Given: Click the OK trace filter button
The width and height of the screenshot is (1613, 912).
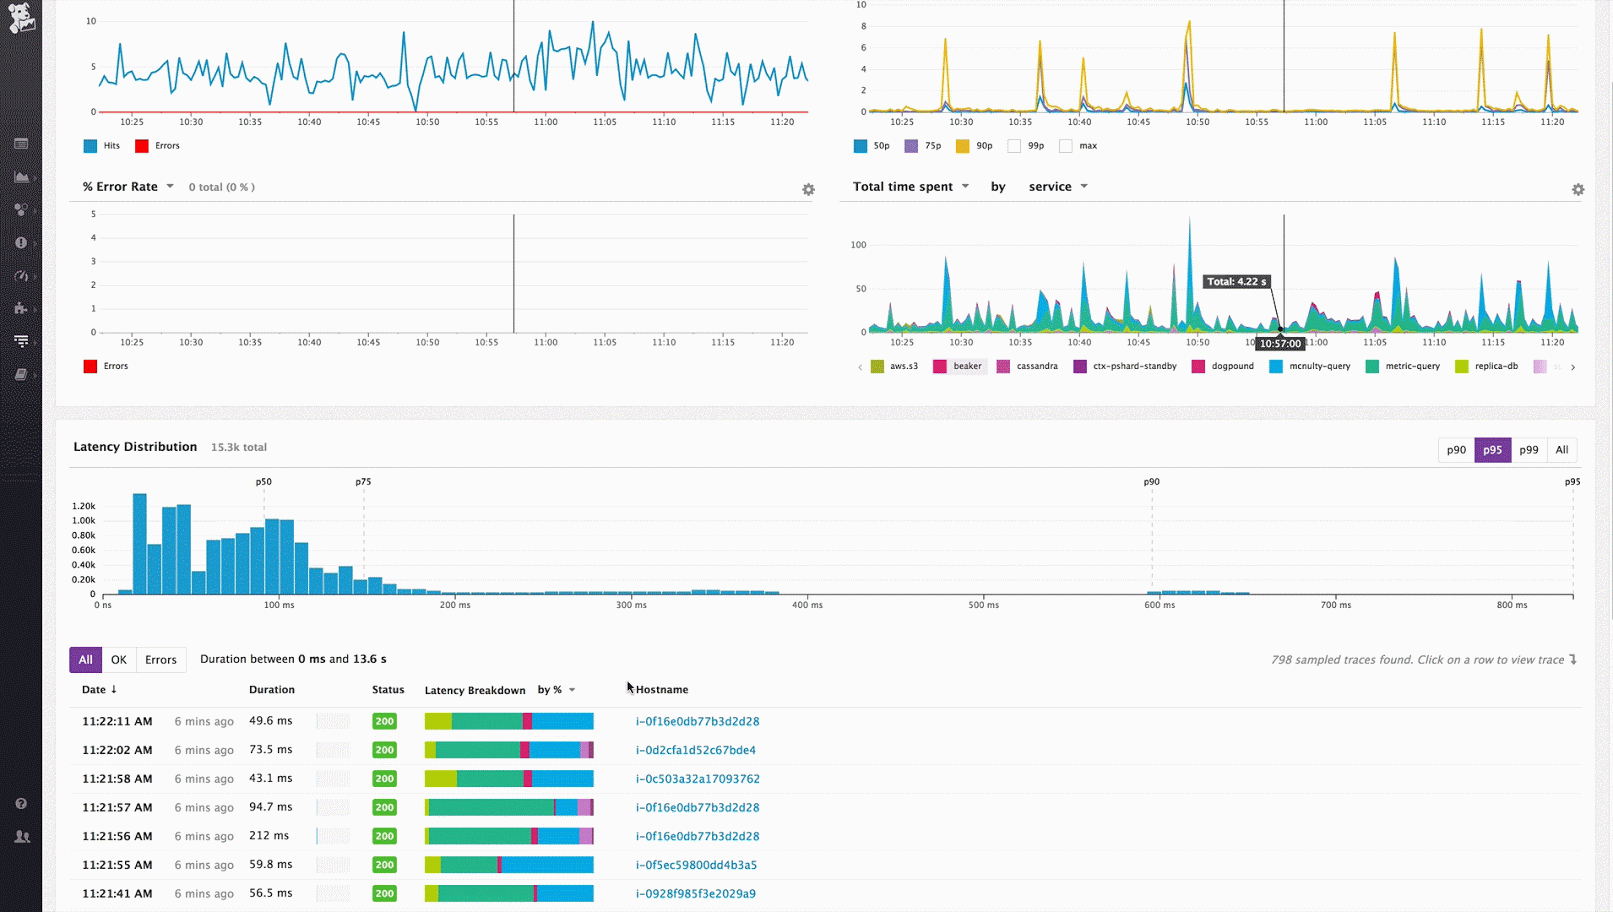Looking at the screenshot, I should click(x=118, y=659).
